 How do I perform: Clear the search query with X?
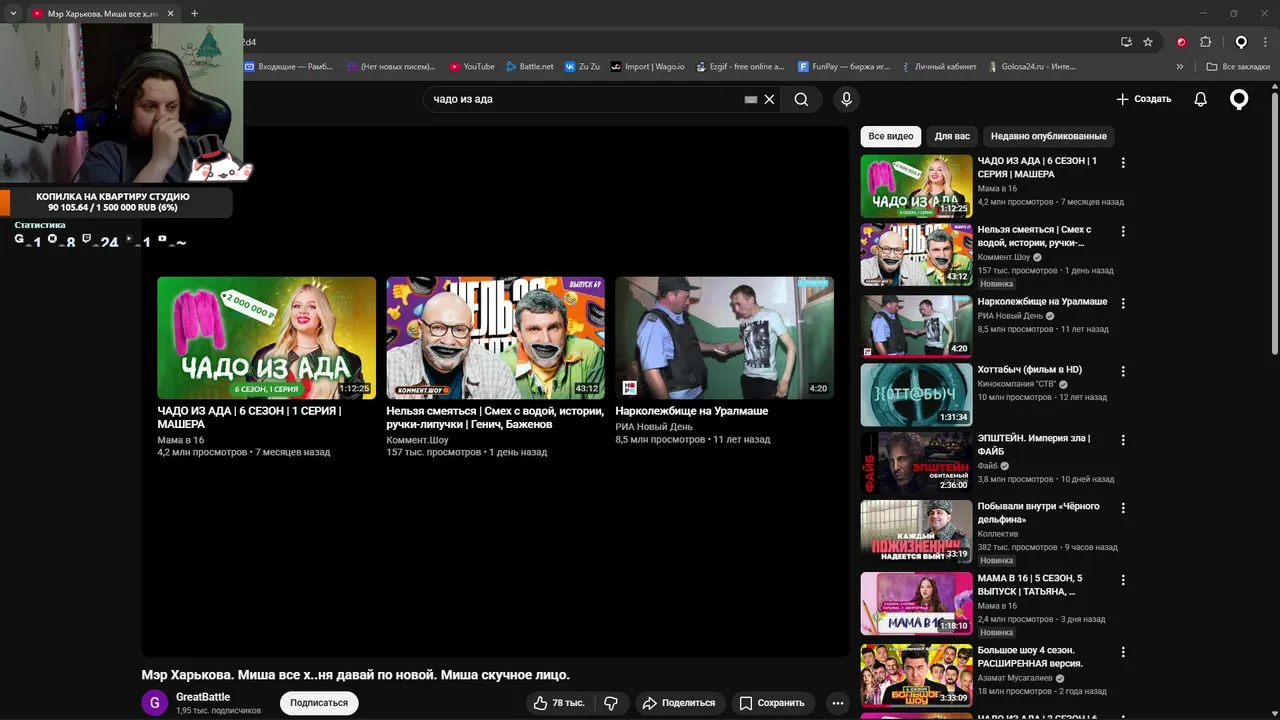[x=769, y=99]
